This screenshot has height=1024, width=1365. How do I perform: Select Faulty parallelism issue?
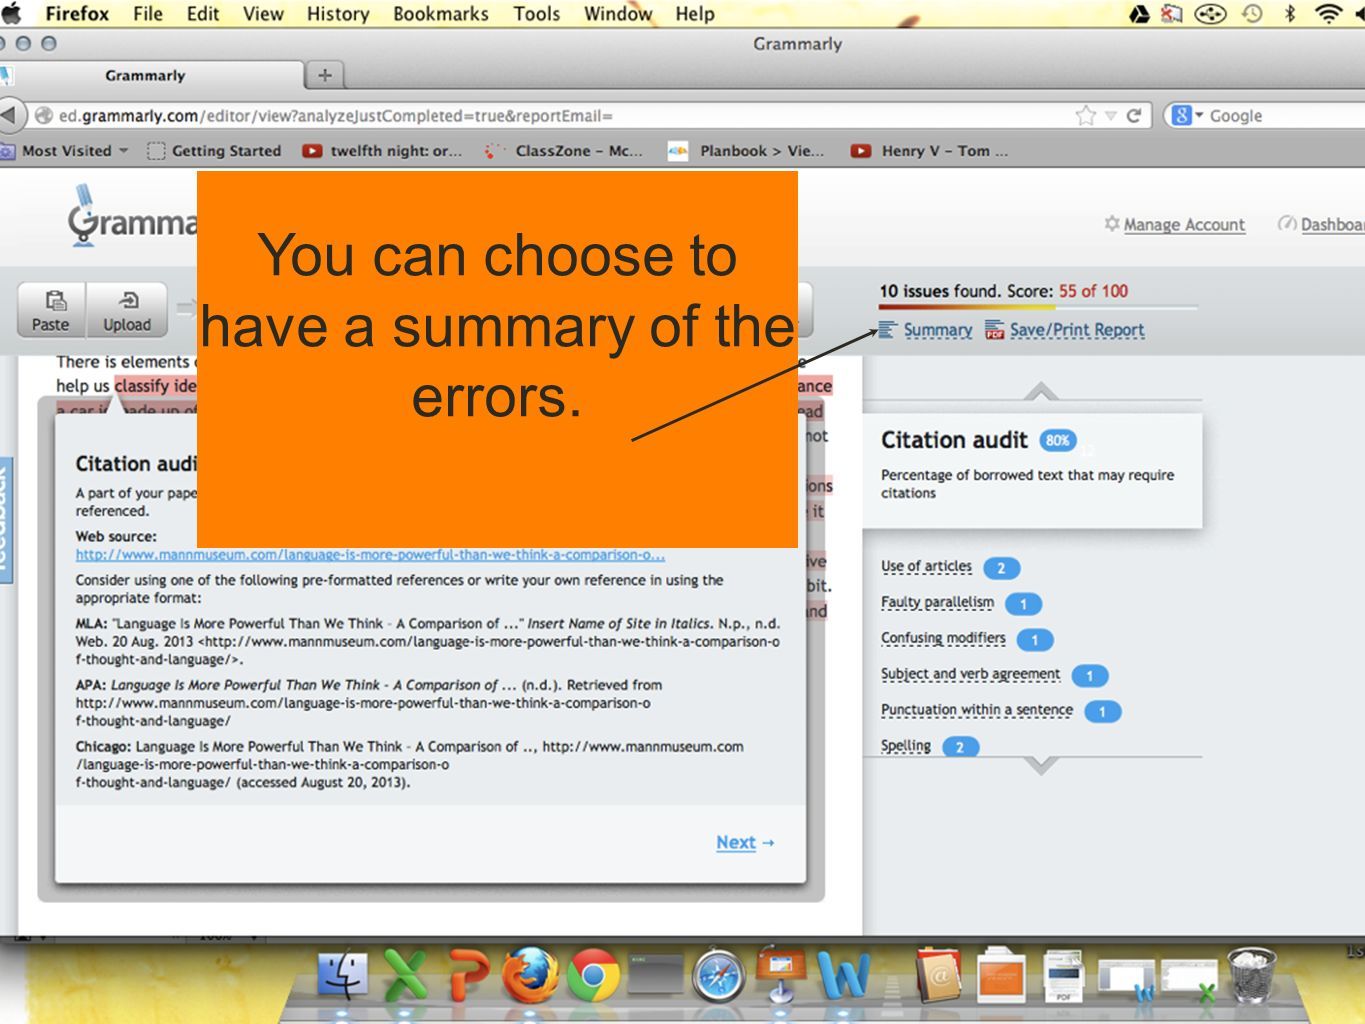937,603
